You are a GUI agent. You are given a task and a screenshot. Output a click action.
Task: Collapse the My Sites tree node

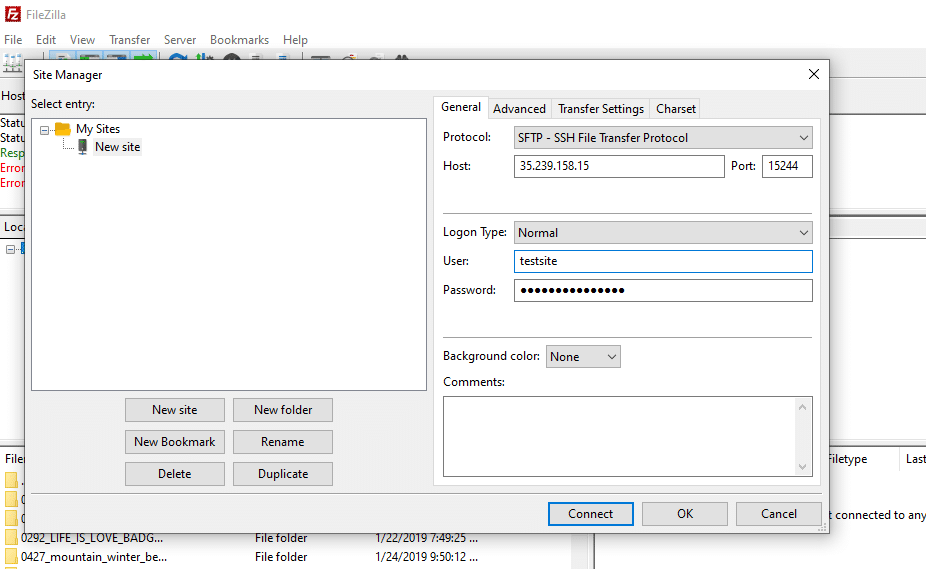tap(44, 129)
